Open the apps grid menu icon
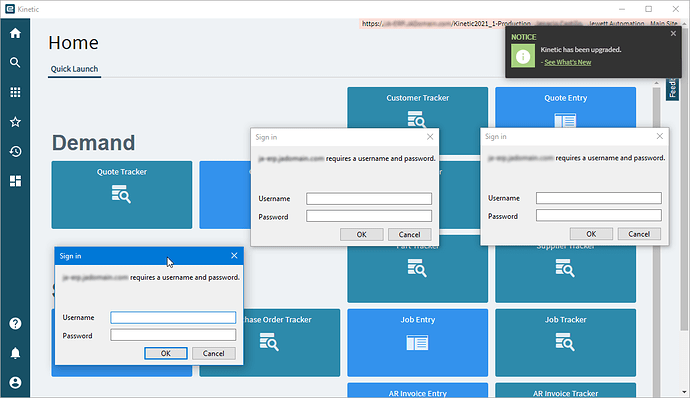The width and height of the screenshot is (690, 398). [x=15, y=92]
